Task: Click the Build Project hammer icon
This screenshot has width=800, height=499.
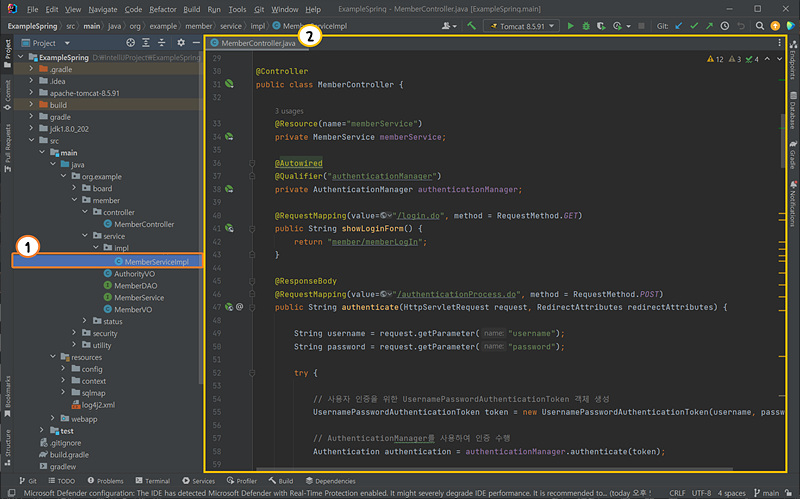Action: (x=471, y=26)
